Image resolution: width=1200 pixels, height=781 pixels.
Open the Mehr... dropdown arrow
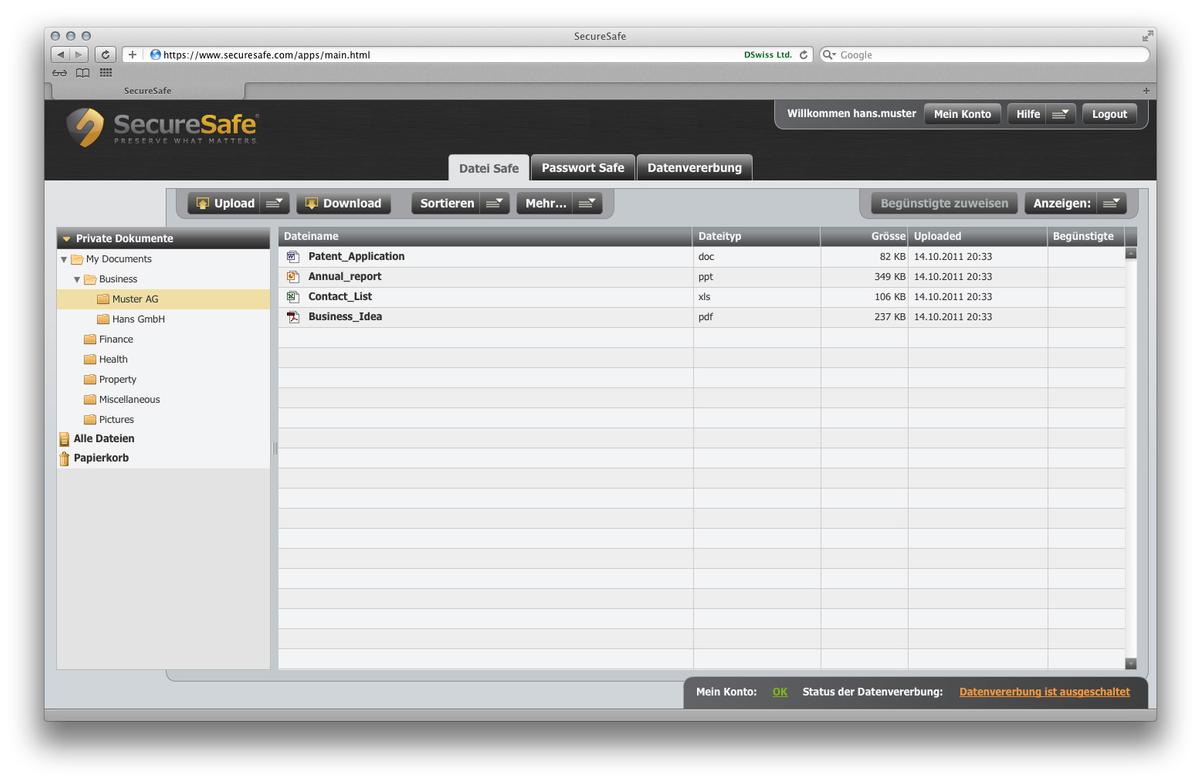(x=589, y=203)
